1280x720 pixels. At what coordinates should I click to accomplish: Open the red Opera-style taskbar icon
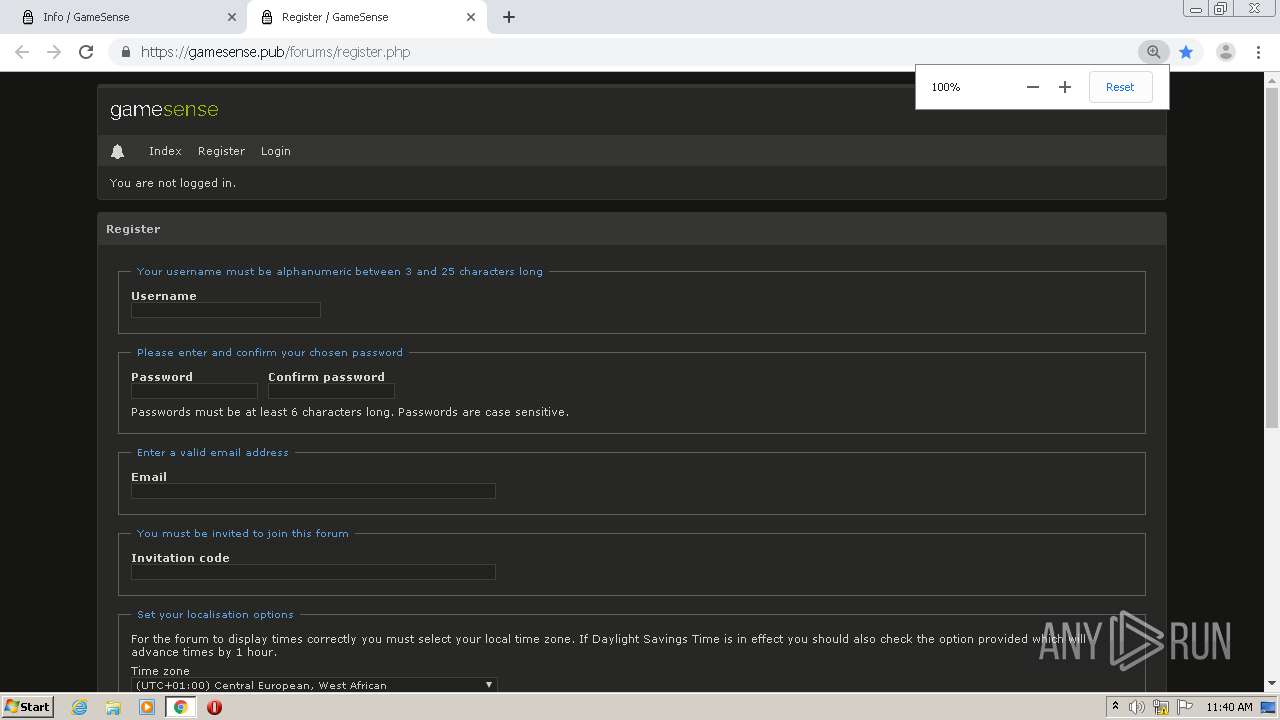click(x=214, y=707)
